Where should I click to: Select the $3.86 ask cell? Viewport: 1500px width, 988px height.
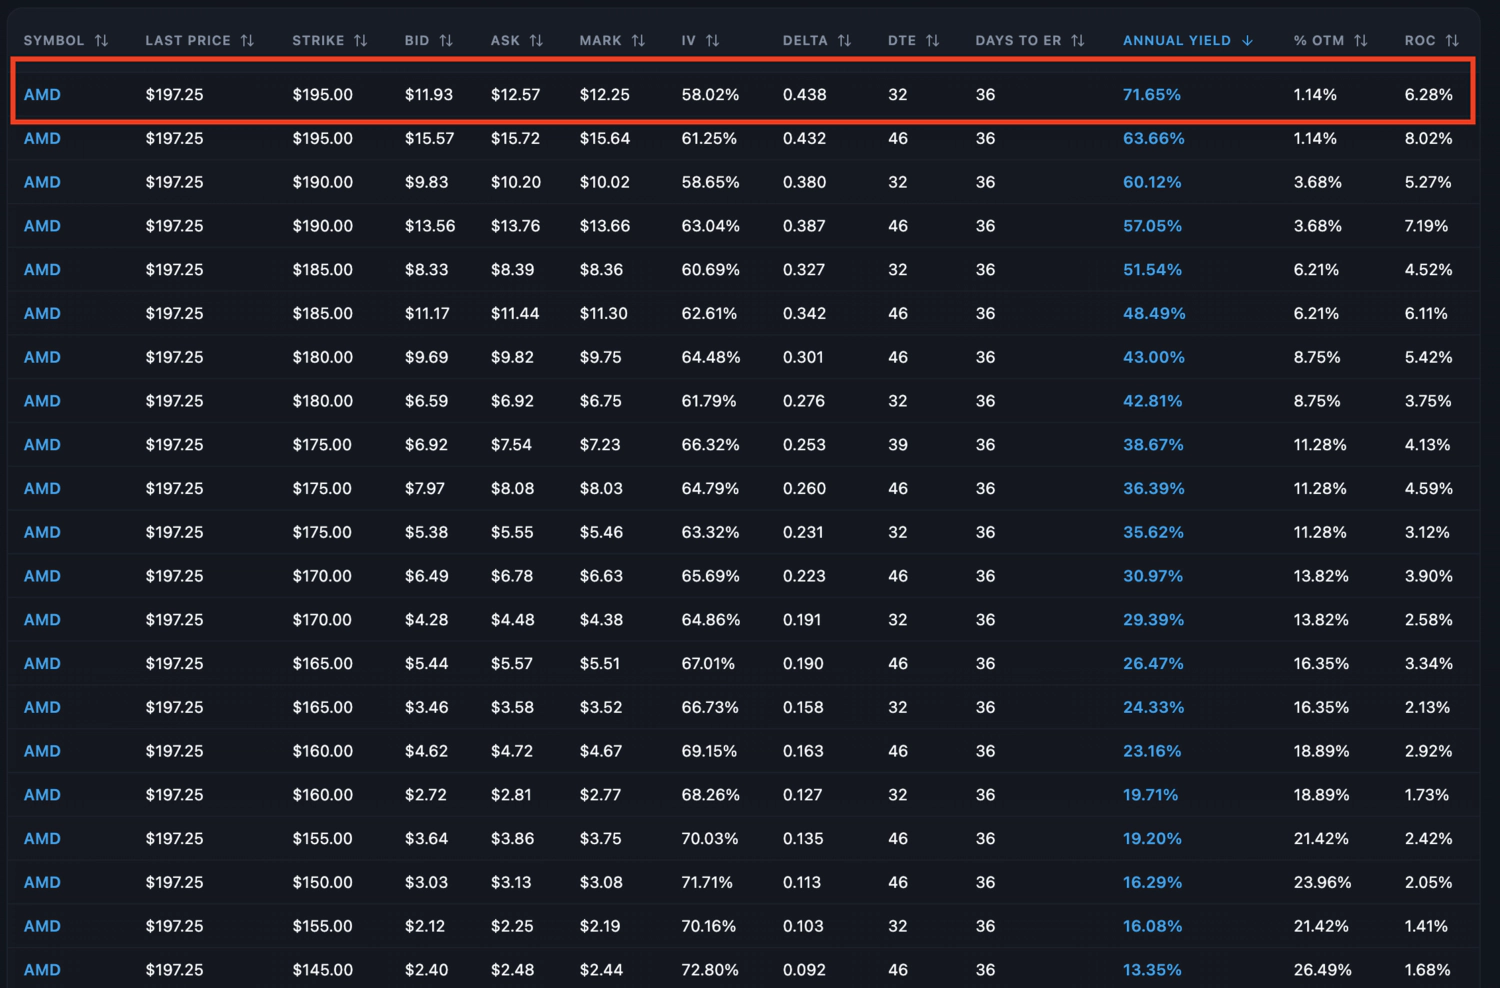512,839
